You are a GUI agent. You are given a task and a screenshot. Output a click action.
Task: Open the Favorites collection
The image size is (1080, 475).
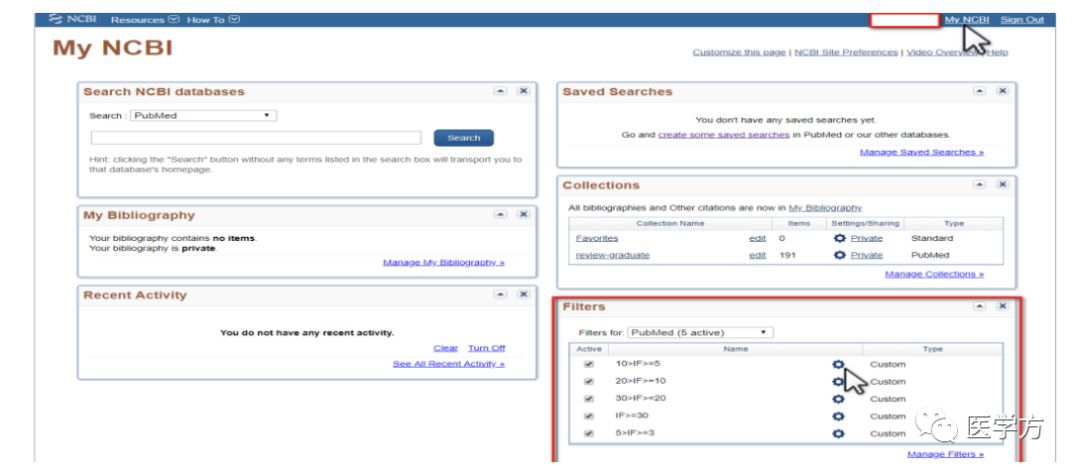tap(596, 238)
